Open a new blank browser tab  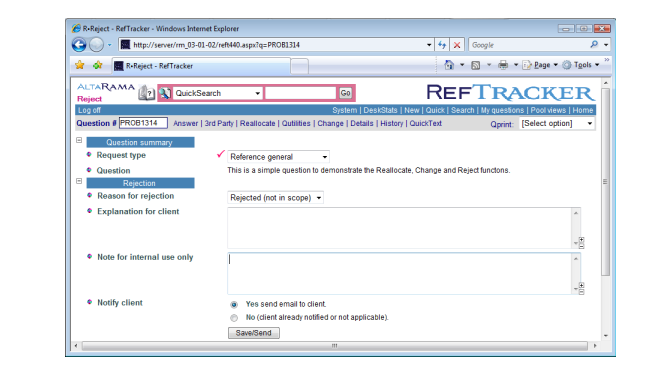(x=299, y=66)
